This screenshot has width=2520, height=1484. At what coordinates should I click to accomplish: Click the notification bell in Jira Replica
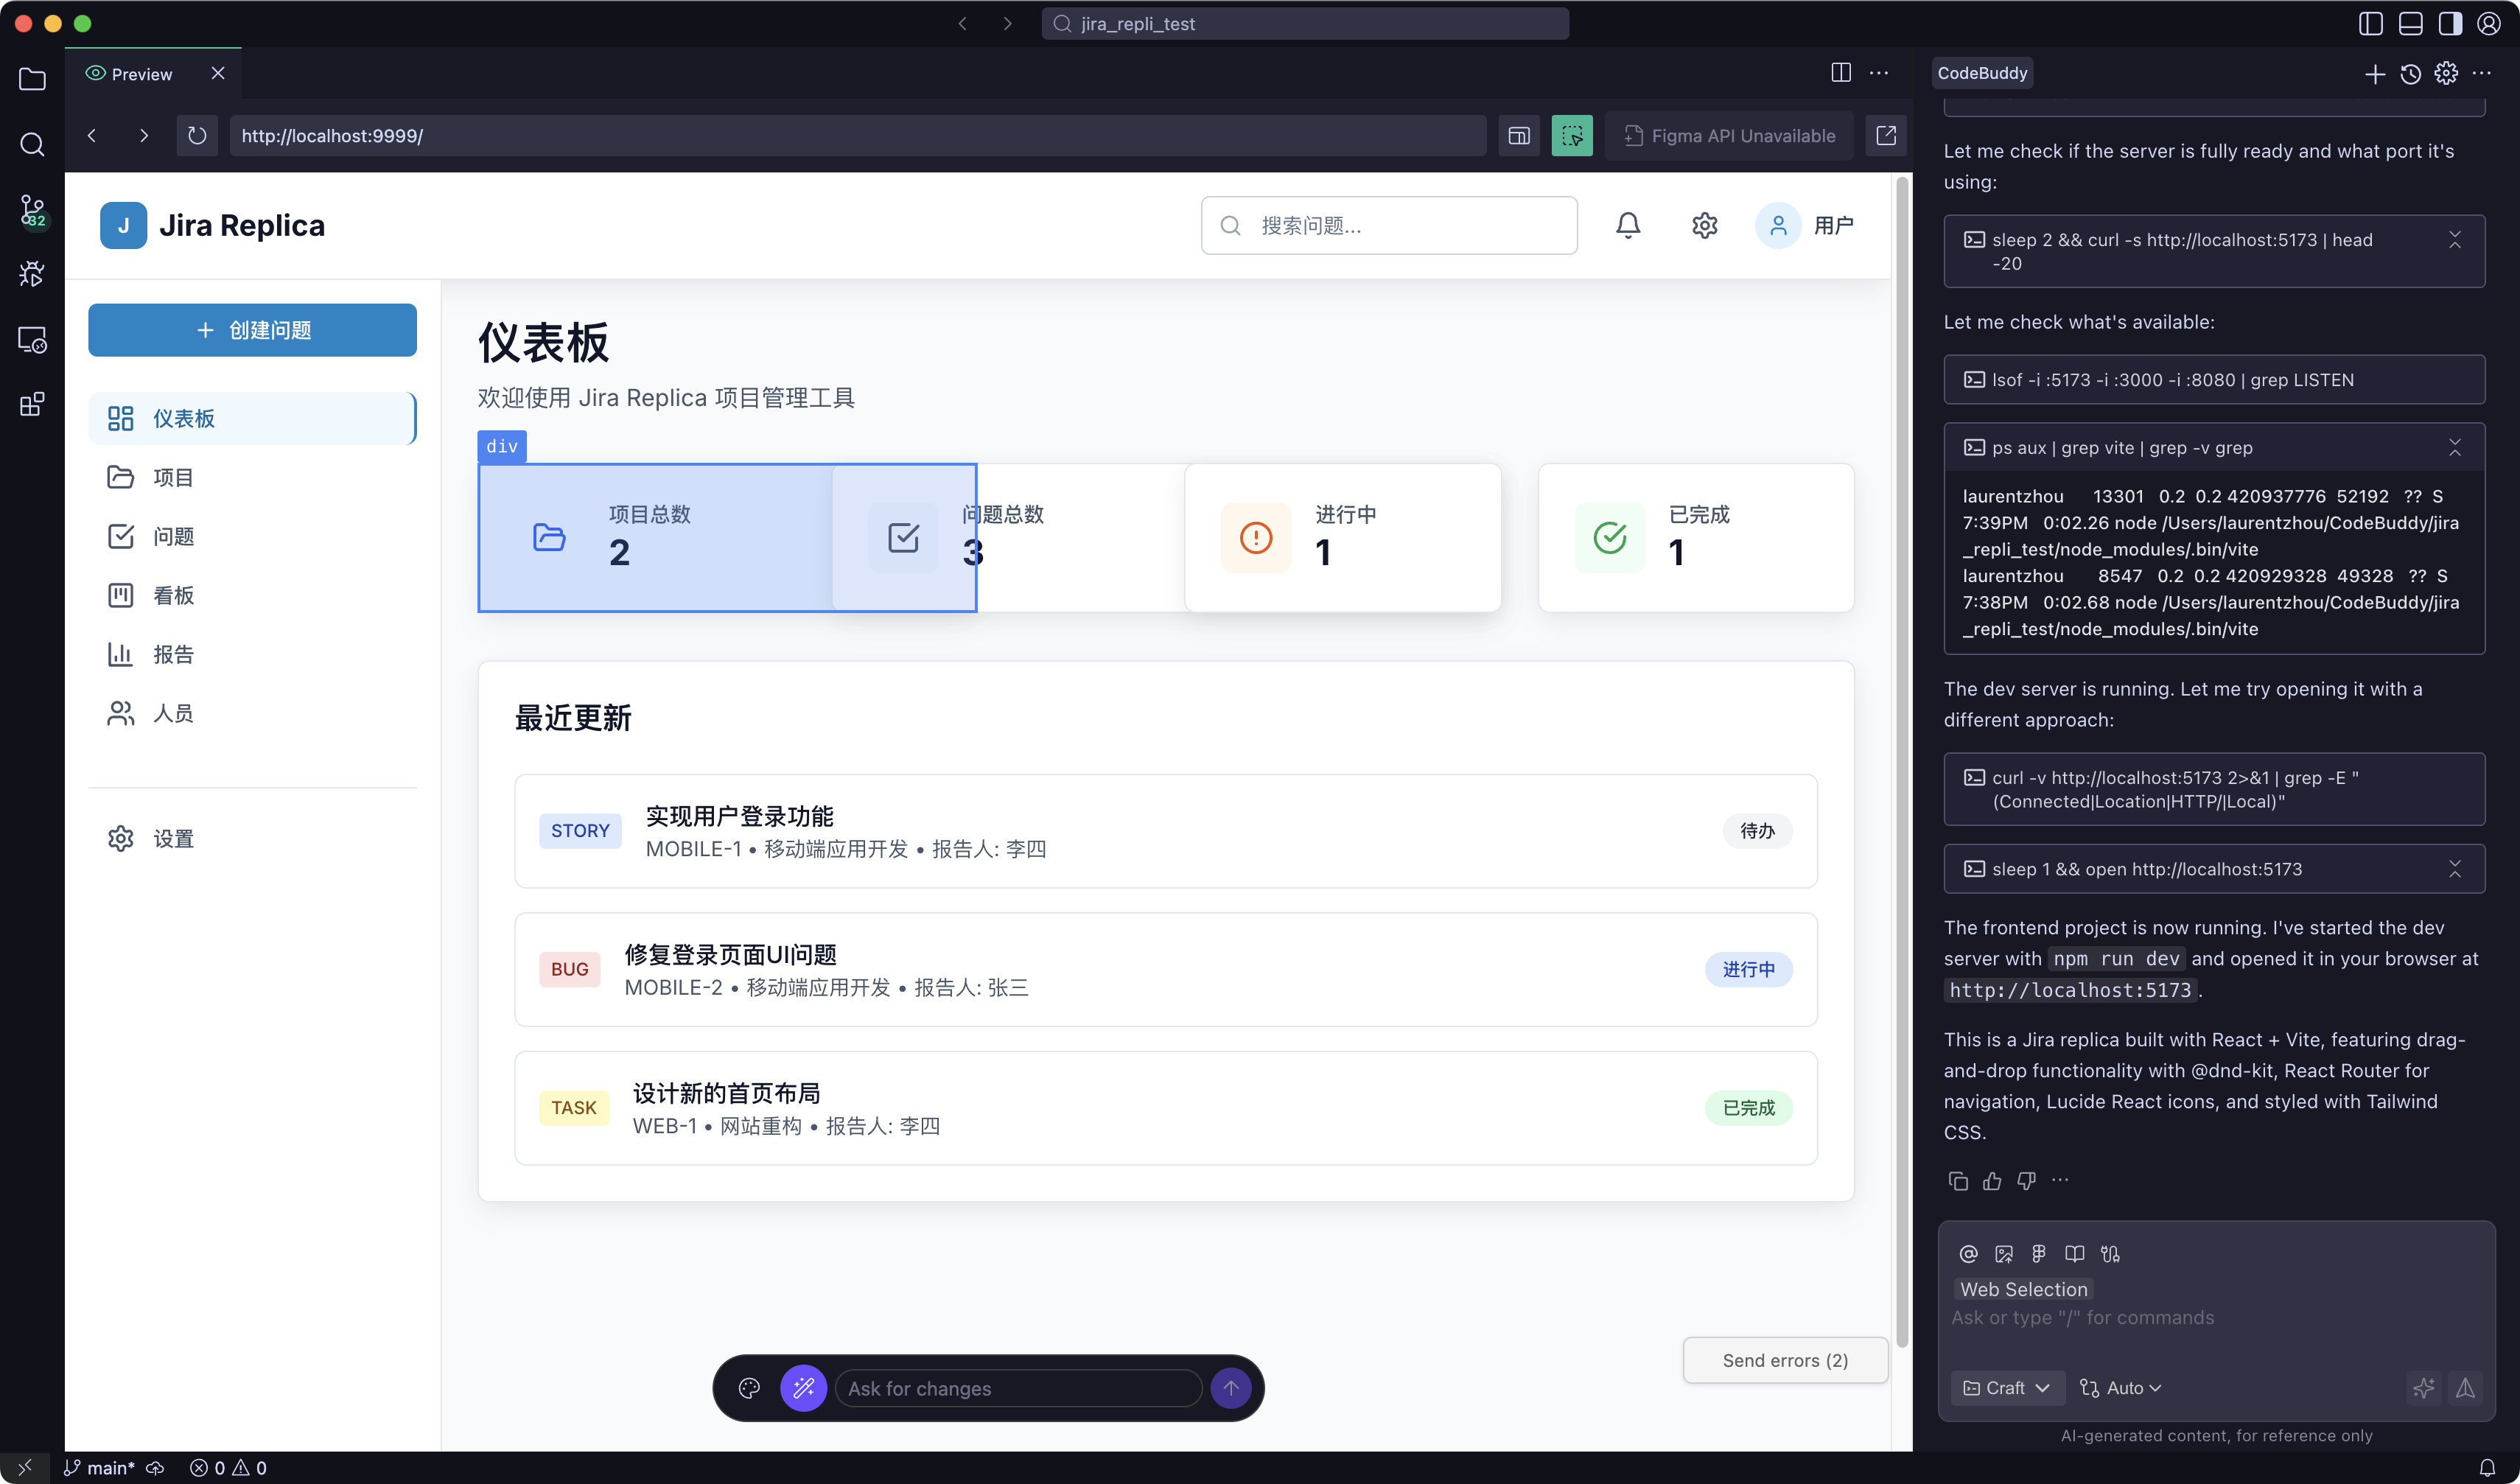point(1627,225)
